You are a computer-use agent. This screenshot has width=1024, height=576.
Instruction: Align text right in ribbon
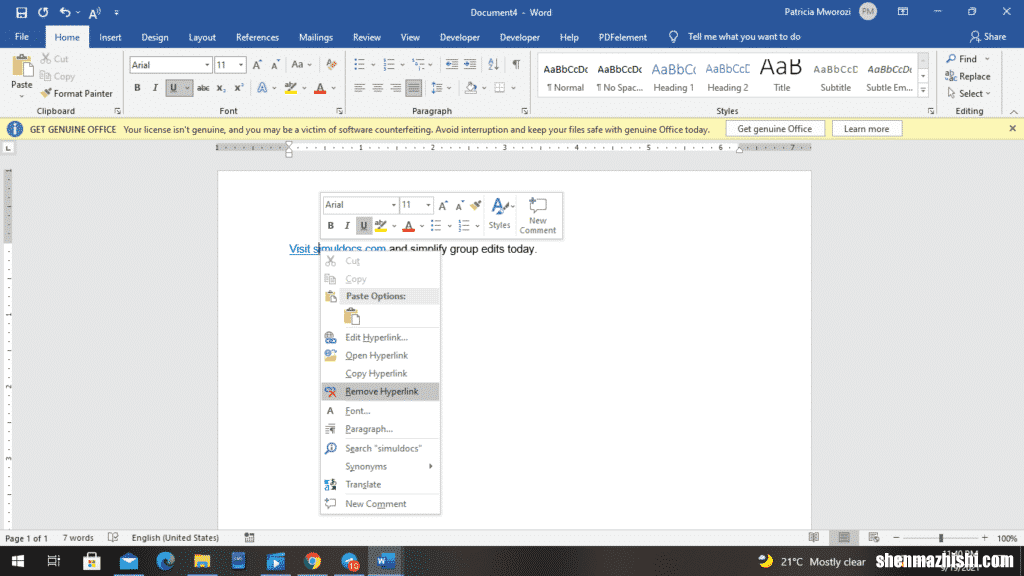click(x=396, y=88)
